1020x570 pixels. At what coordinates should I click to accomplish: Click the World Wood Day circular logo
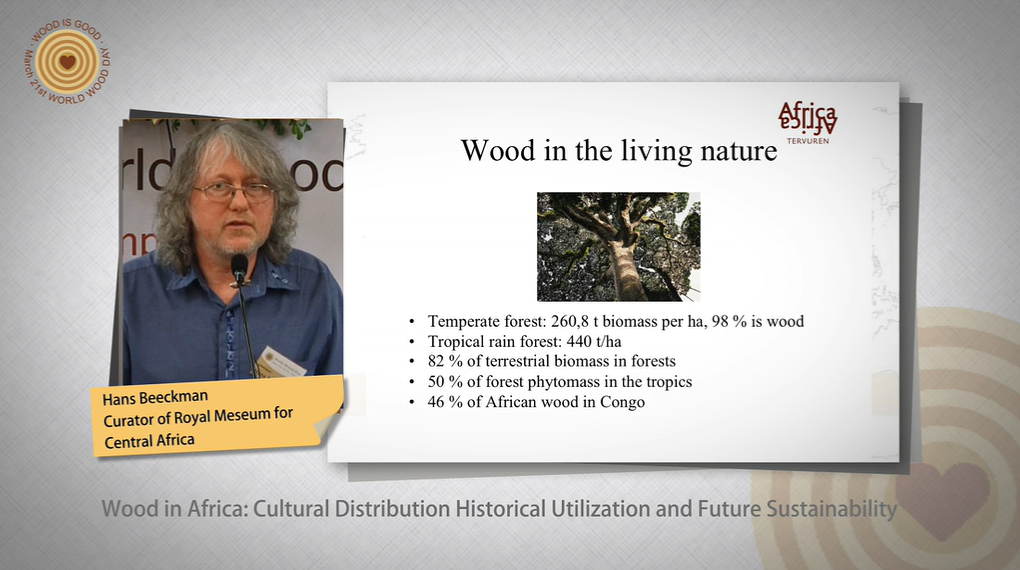click(x=67, y=61)
